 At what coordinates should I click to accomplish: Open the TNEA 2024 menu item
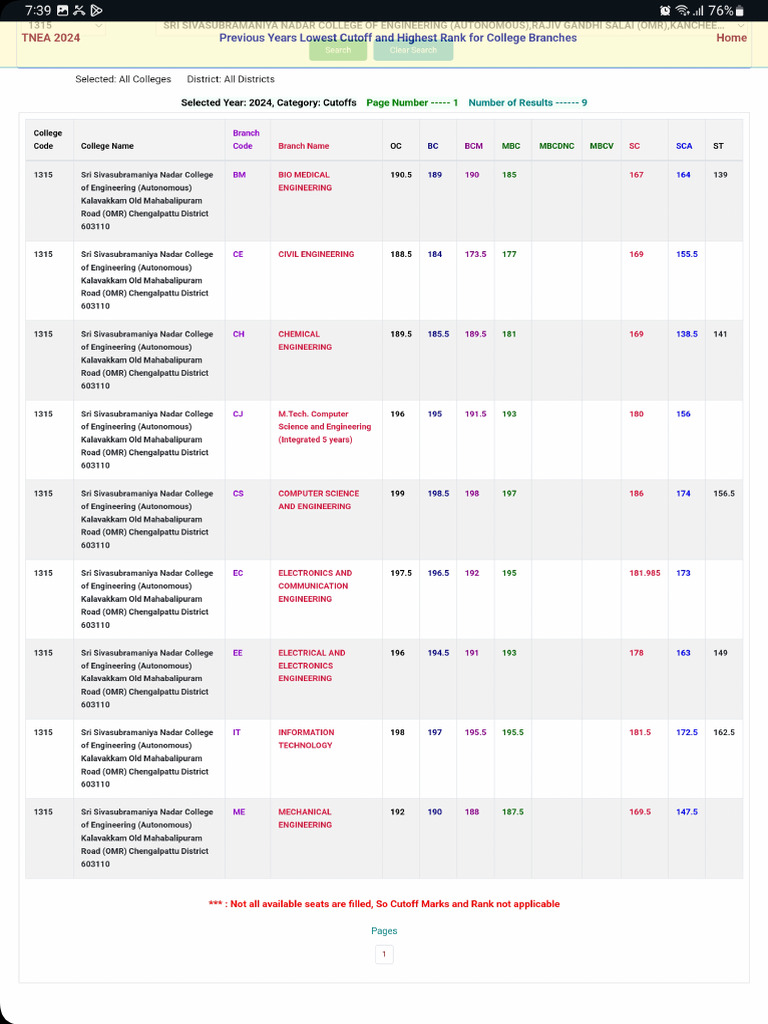point(50,38)
